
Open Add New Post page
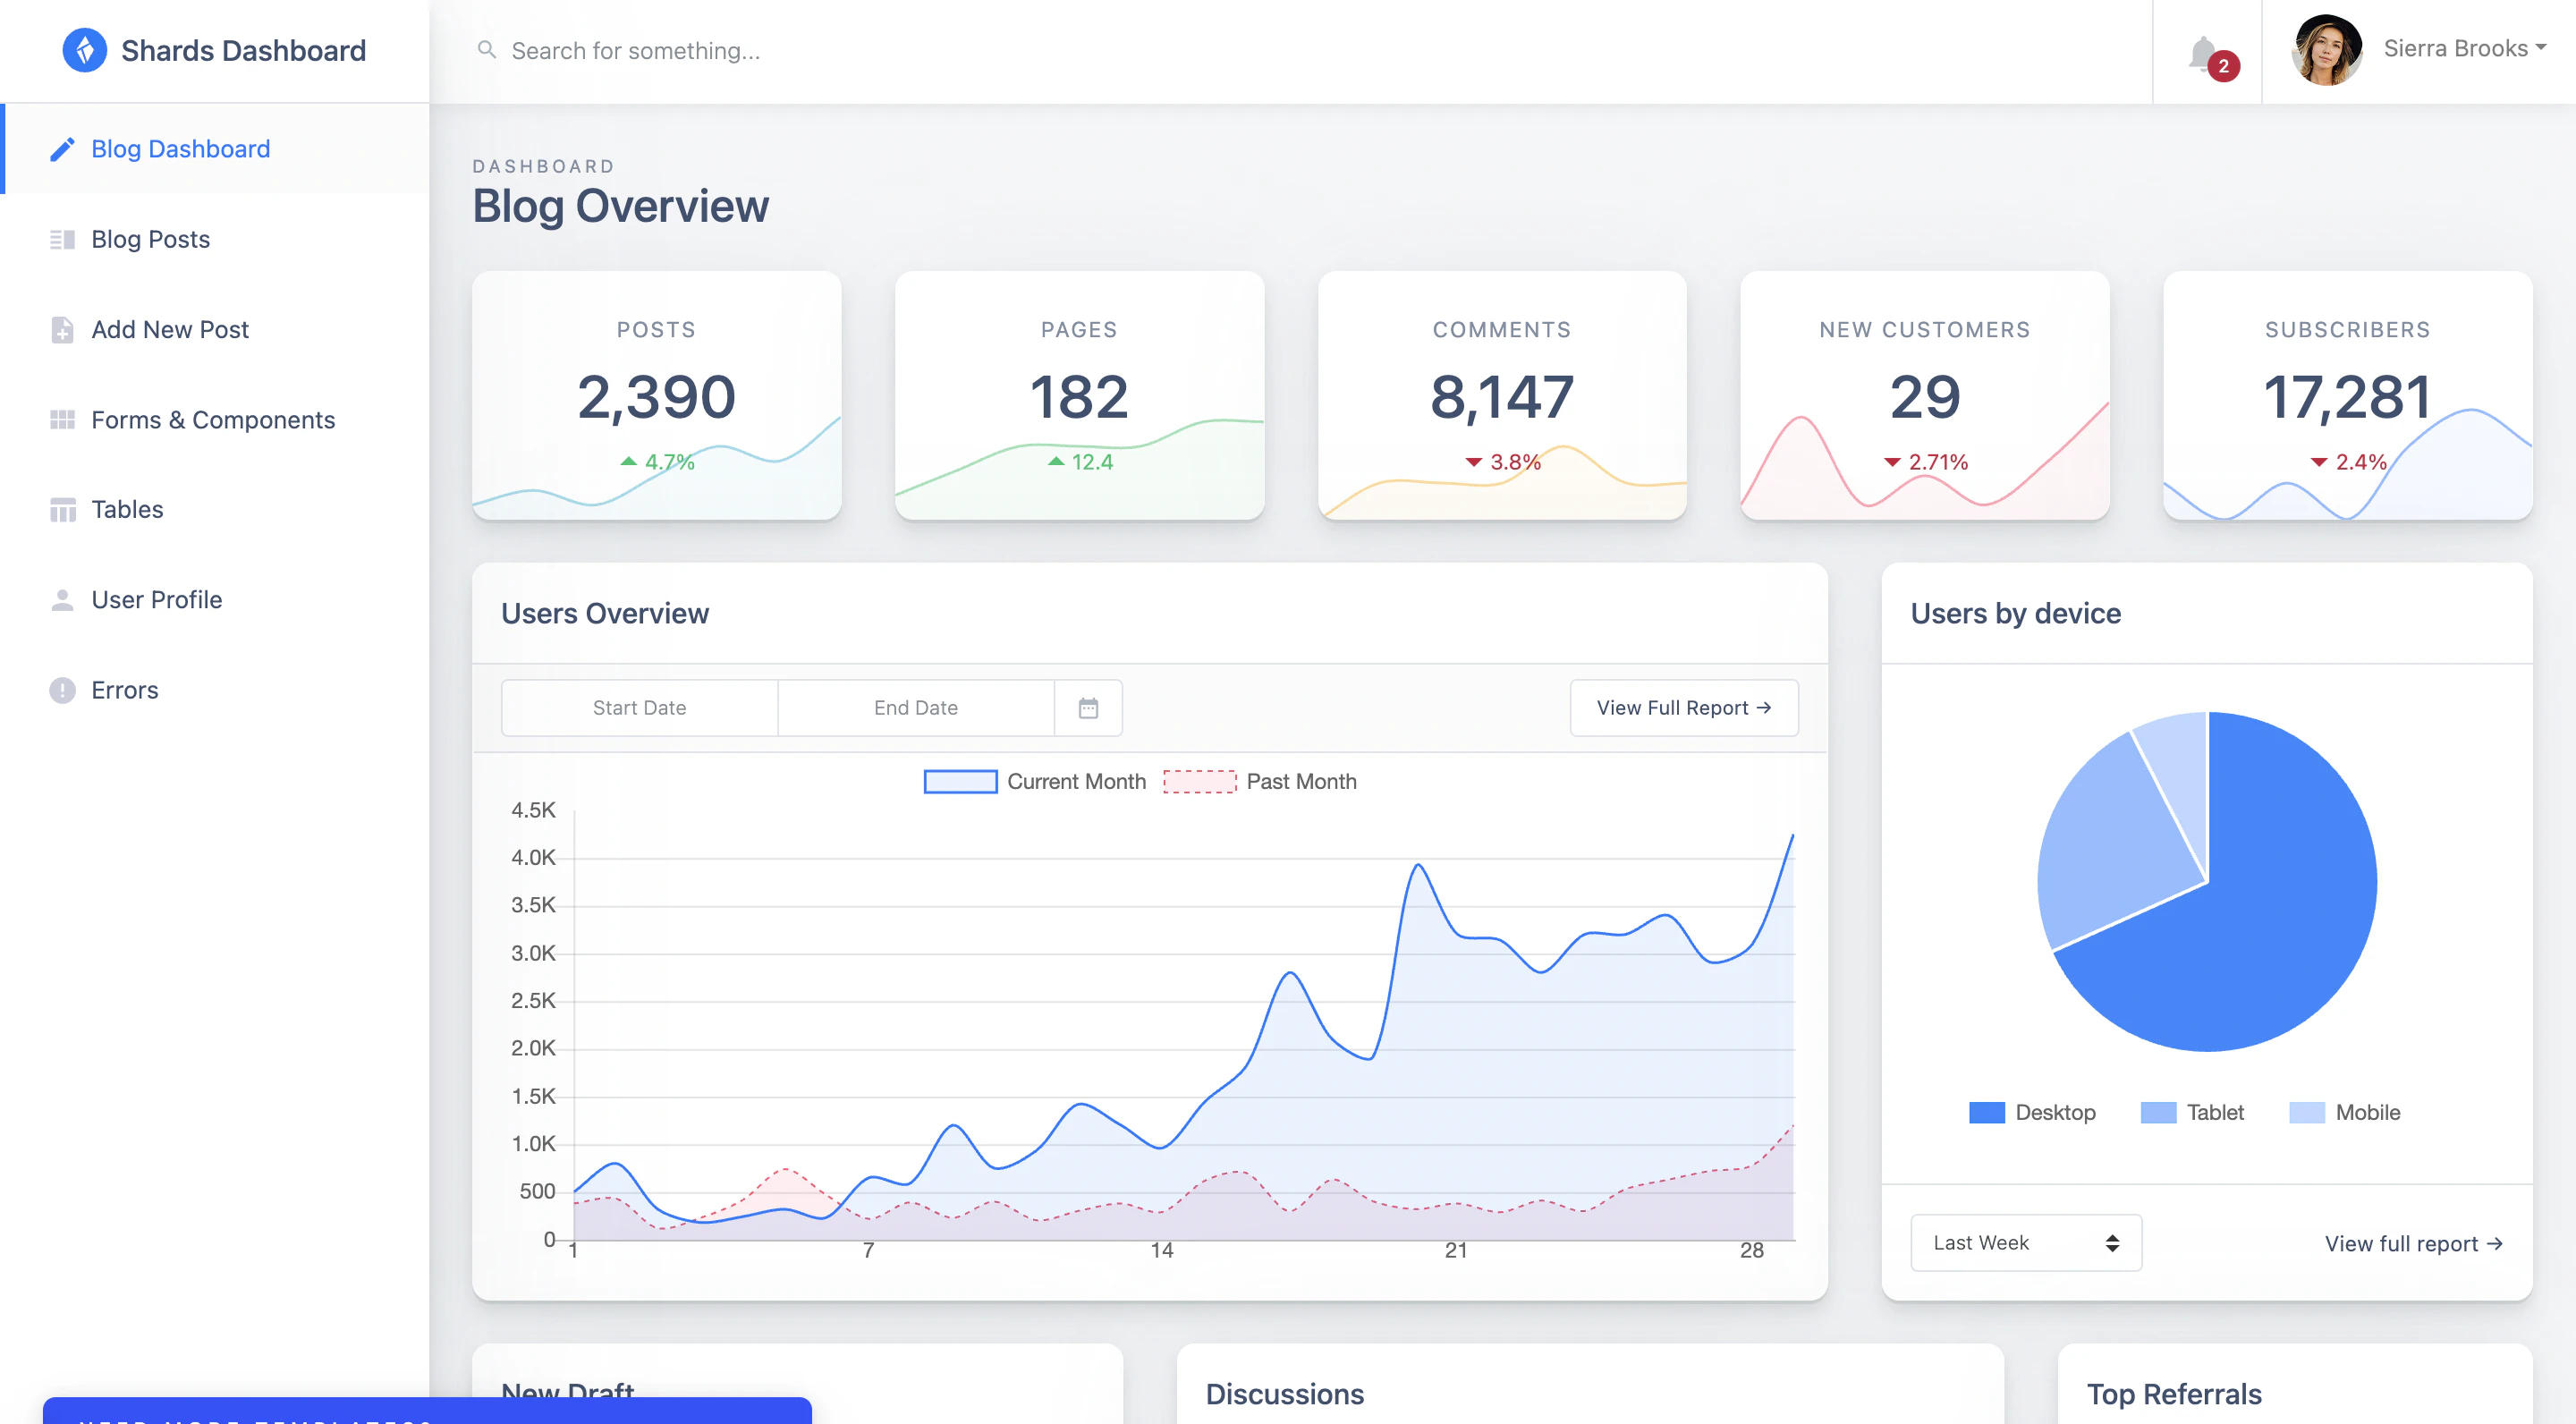pos(215,329)
